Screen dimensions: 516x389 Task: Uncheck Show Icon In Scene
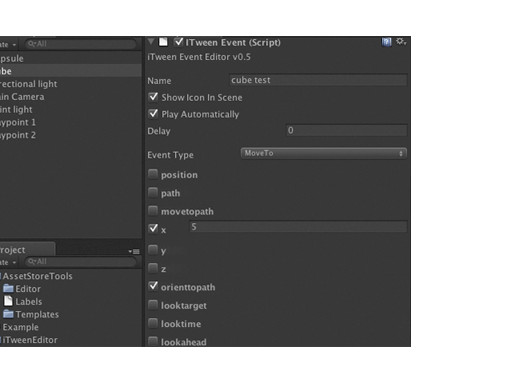[x=153, y=97]
